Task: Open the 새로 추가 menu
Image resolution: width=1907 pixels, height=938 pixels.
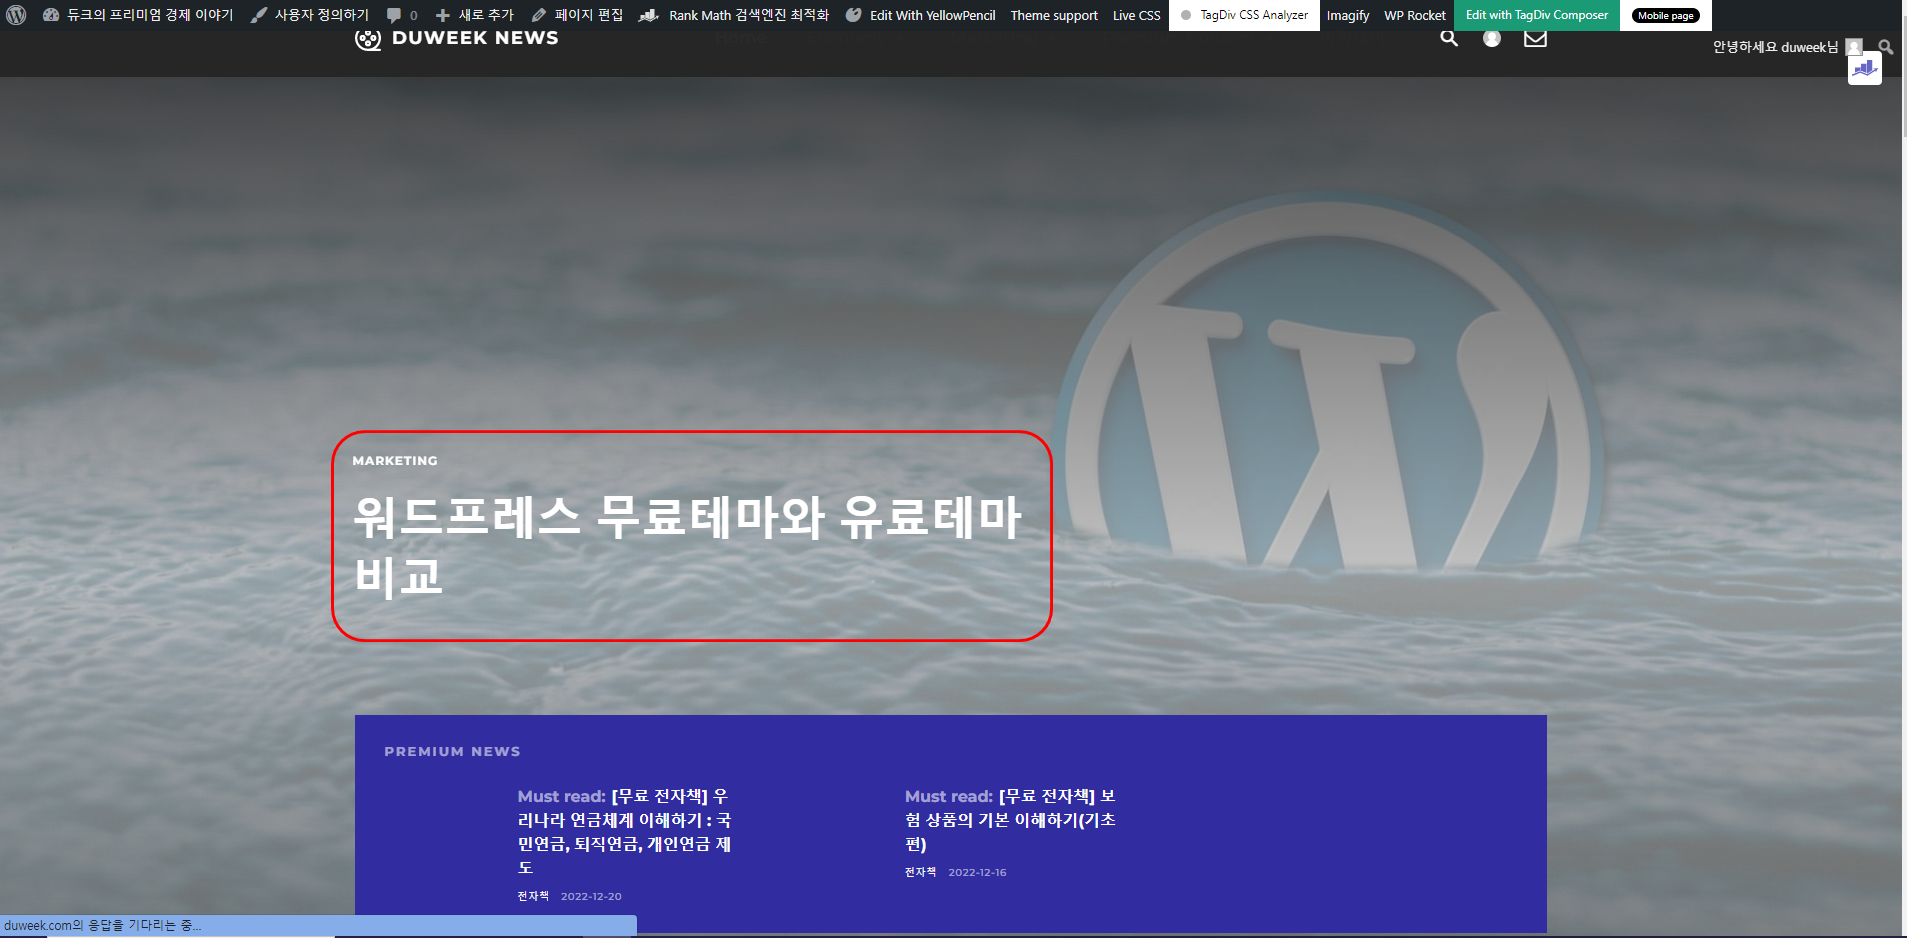Action: tap(475, 15)
